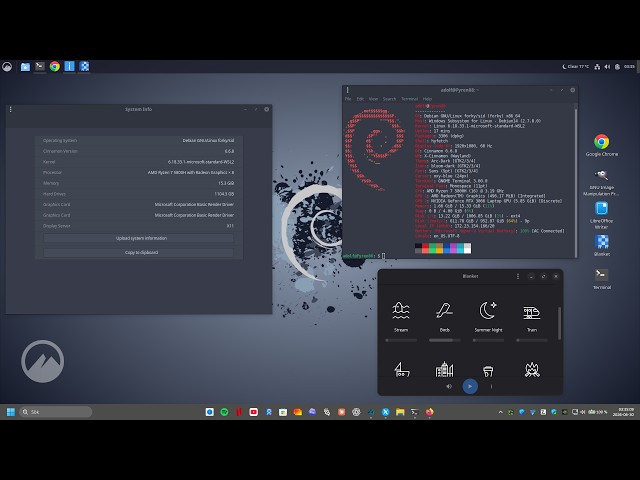Launch Google Chrome from the Cinnamon panel

pos(55,66)
